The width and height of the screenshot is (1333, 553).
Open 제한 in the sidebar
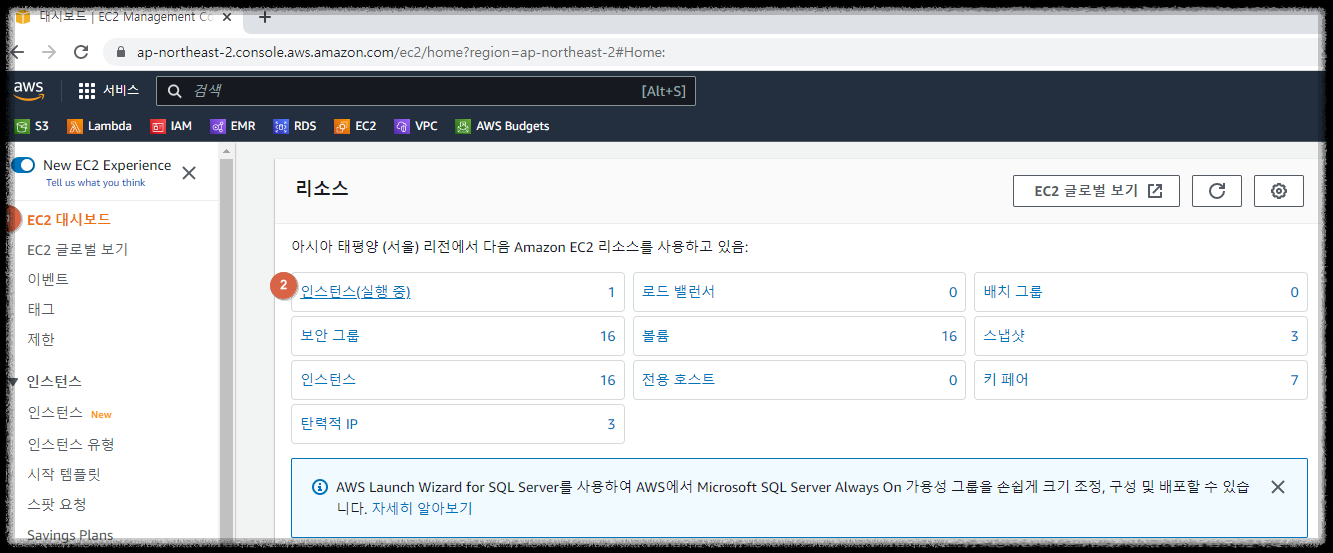(x=41, y=339)
